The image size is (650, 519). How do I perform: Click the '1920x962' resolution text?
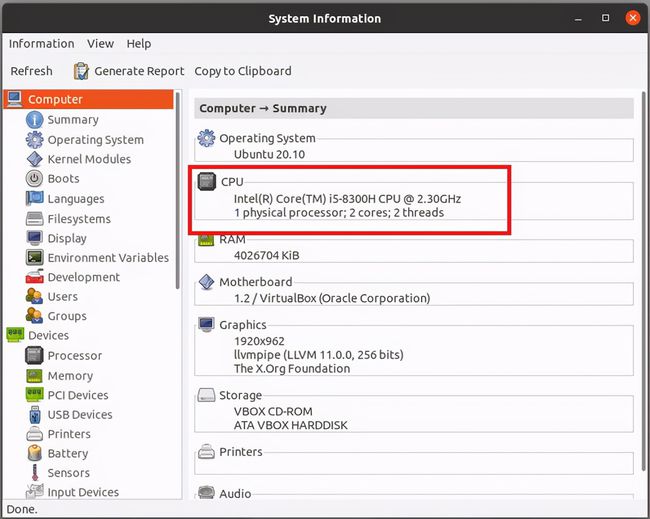pyautogui.click(x=260, y=341)
